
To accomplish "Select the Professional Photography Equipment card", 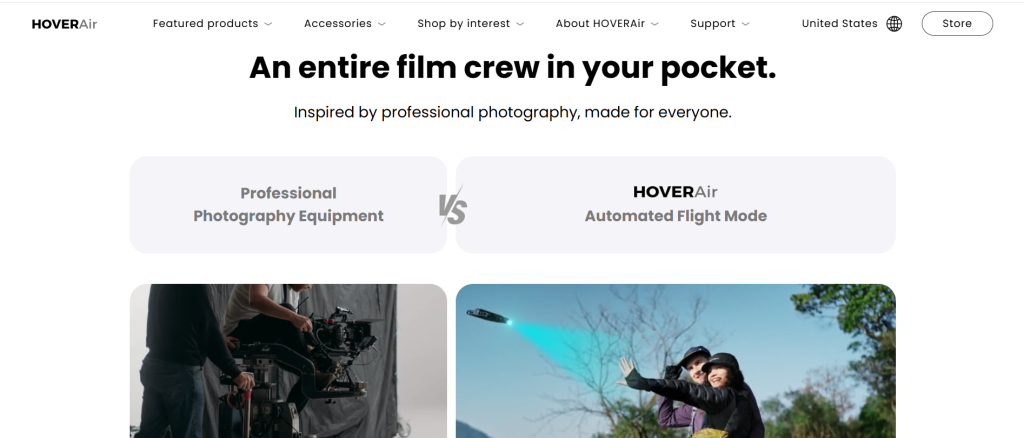I will pyautogui.click(x=288, y=204).
